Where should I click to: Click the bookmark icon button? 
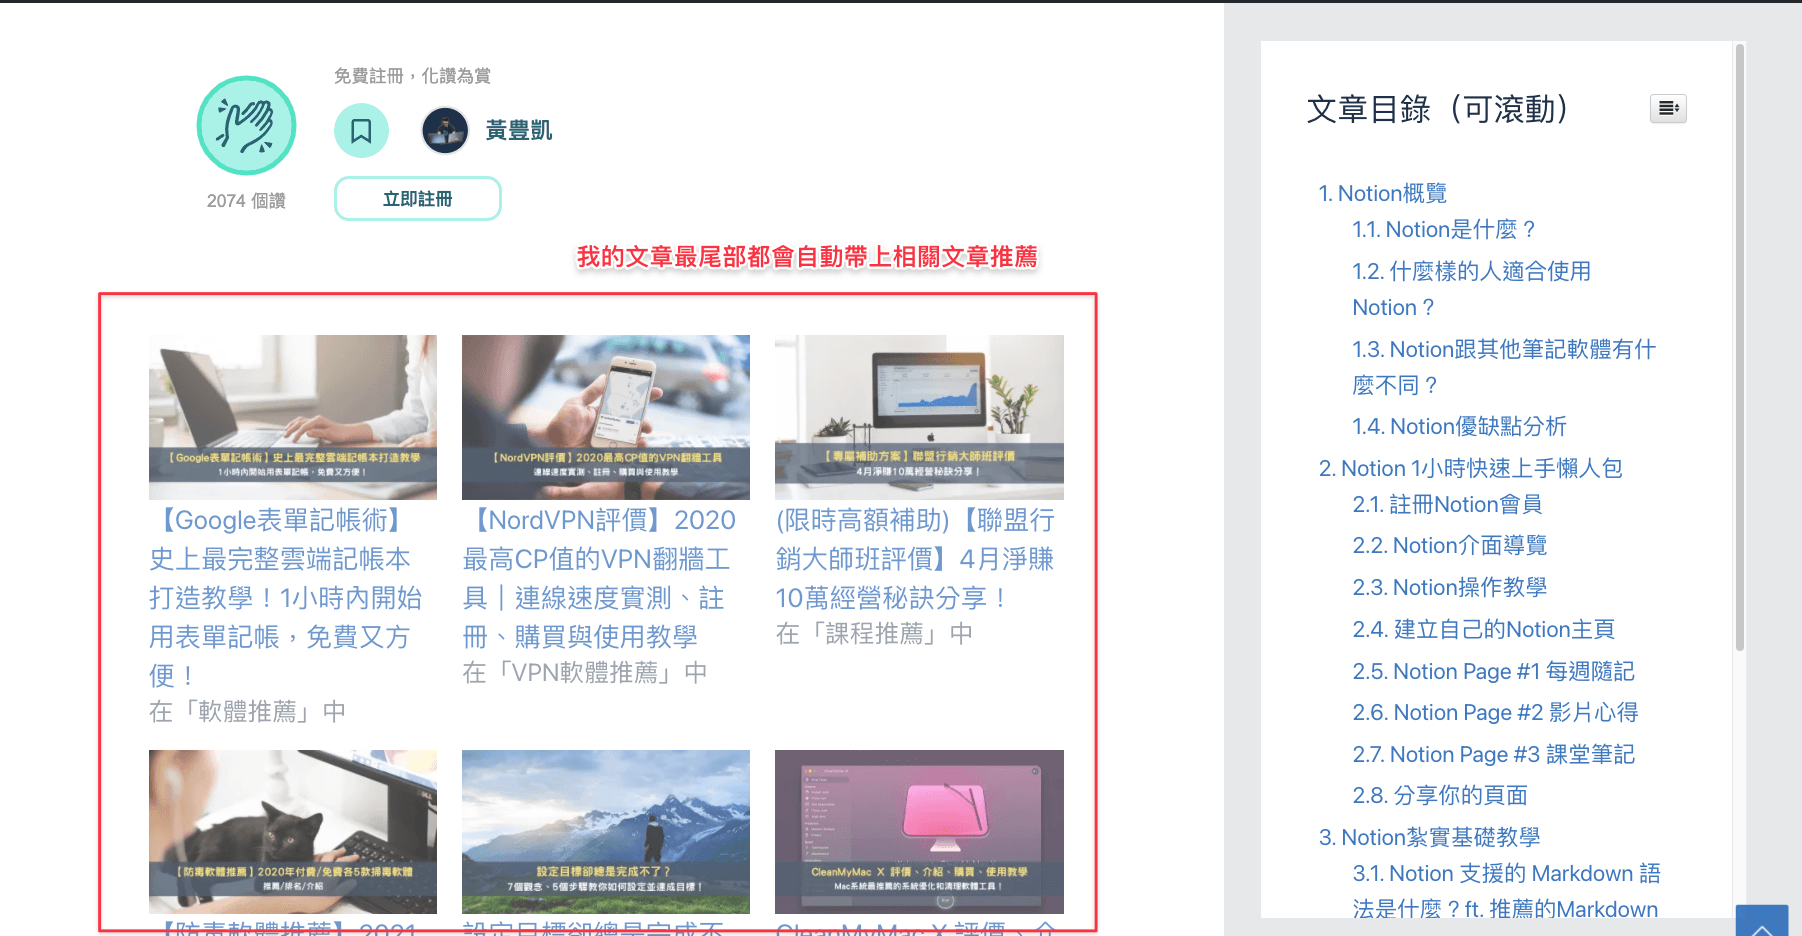tap(361, 130)
